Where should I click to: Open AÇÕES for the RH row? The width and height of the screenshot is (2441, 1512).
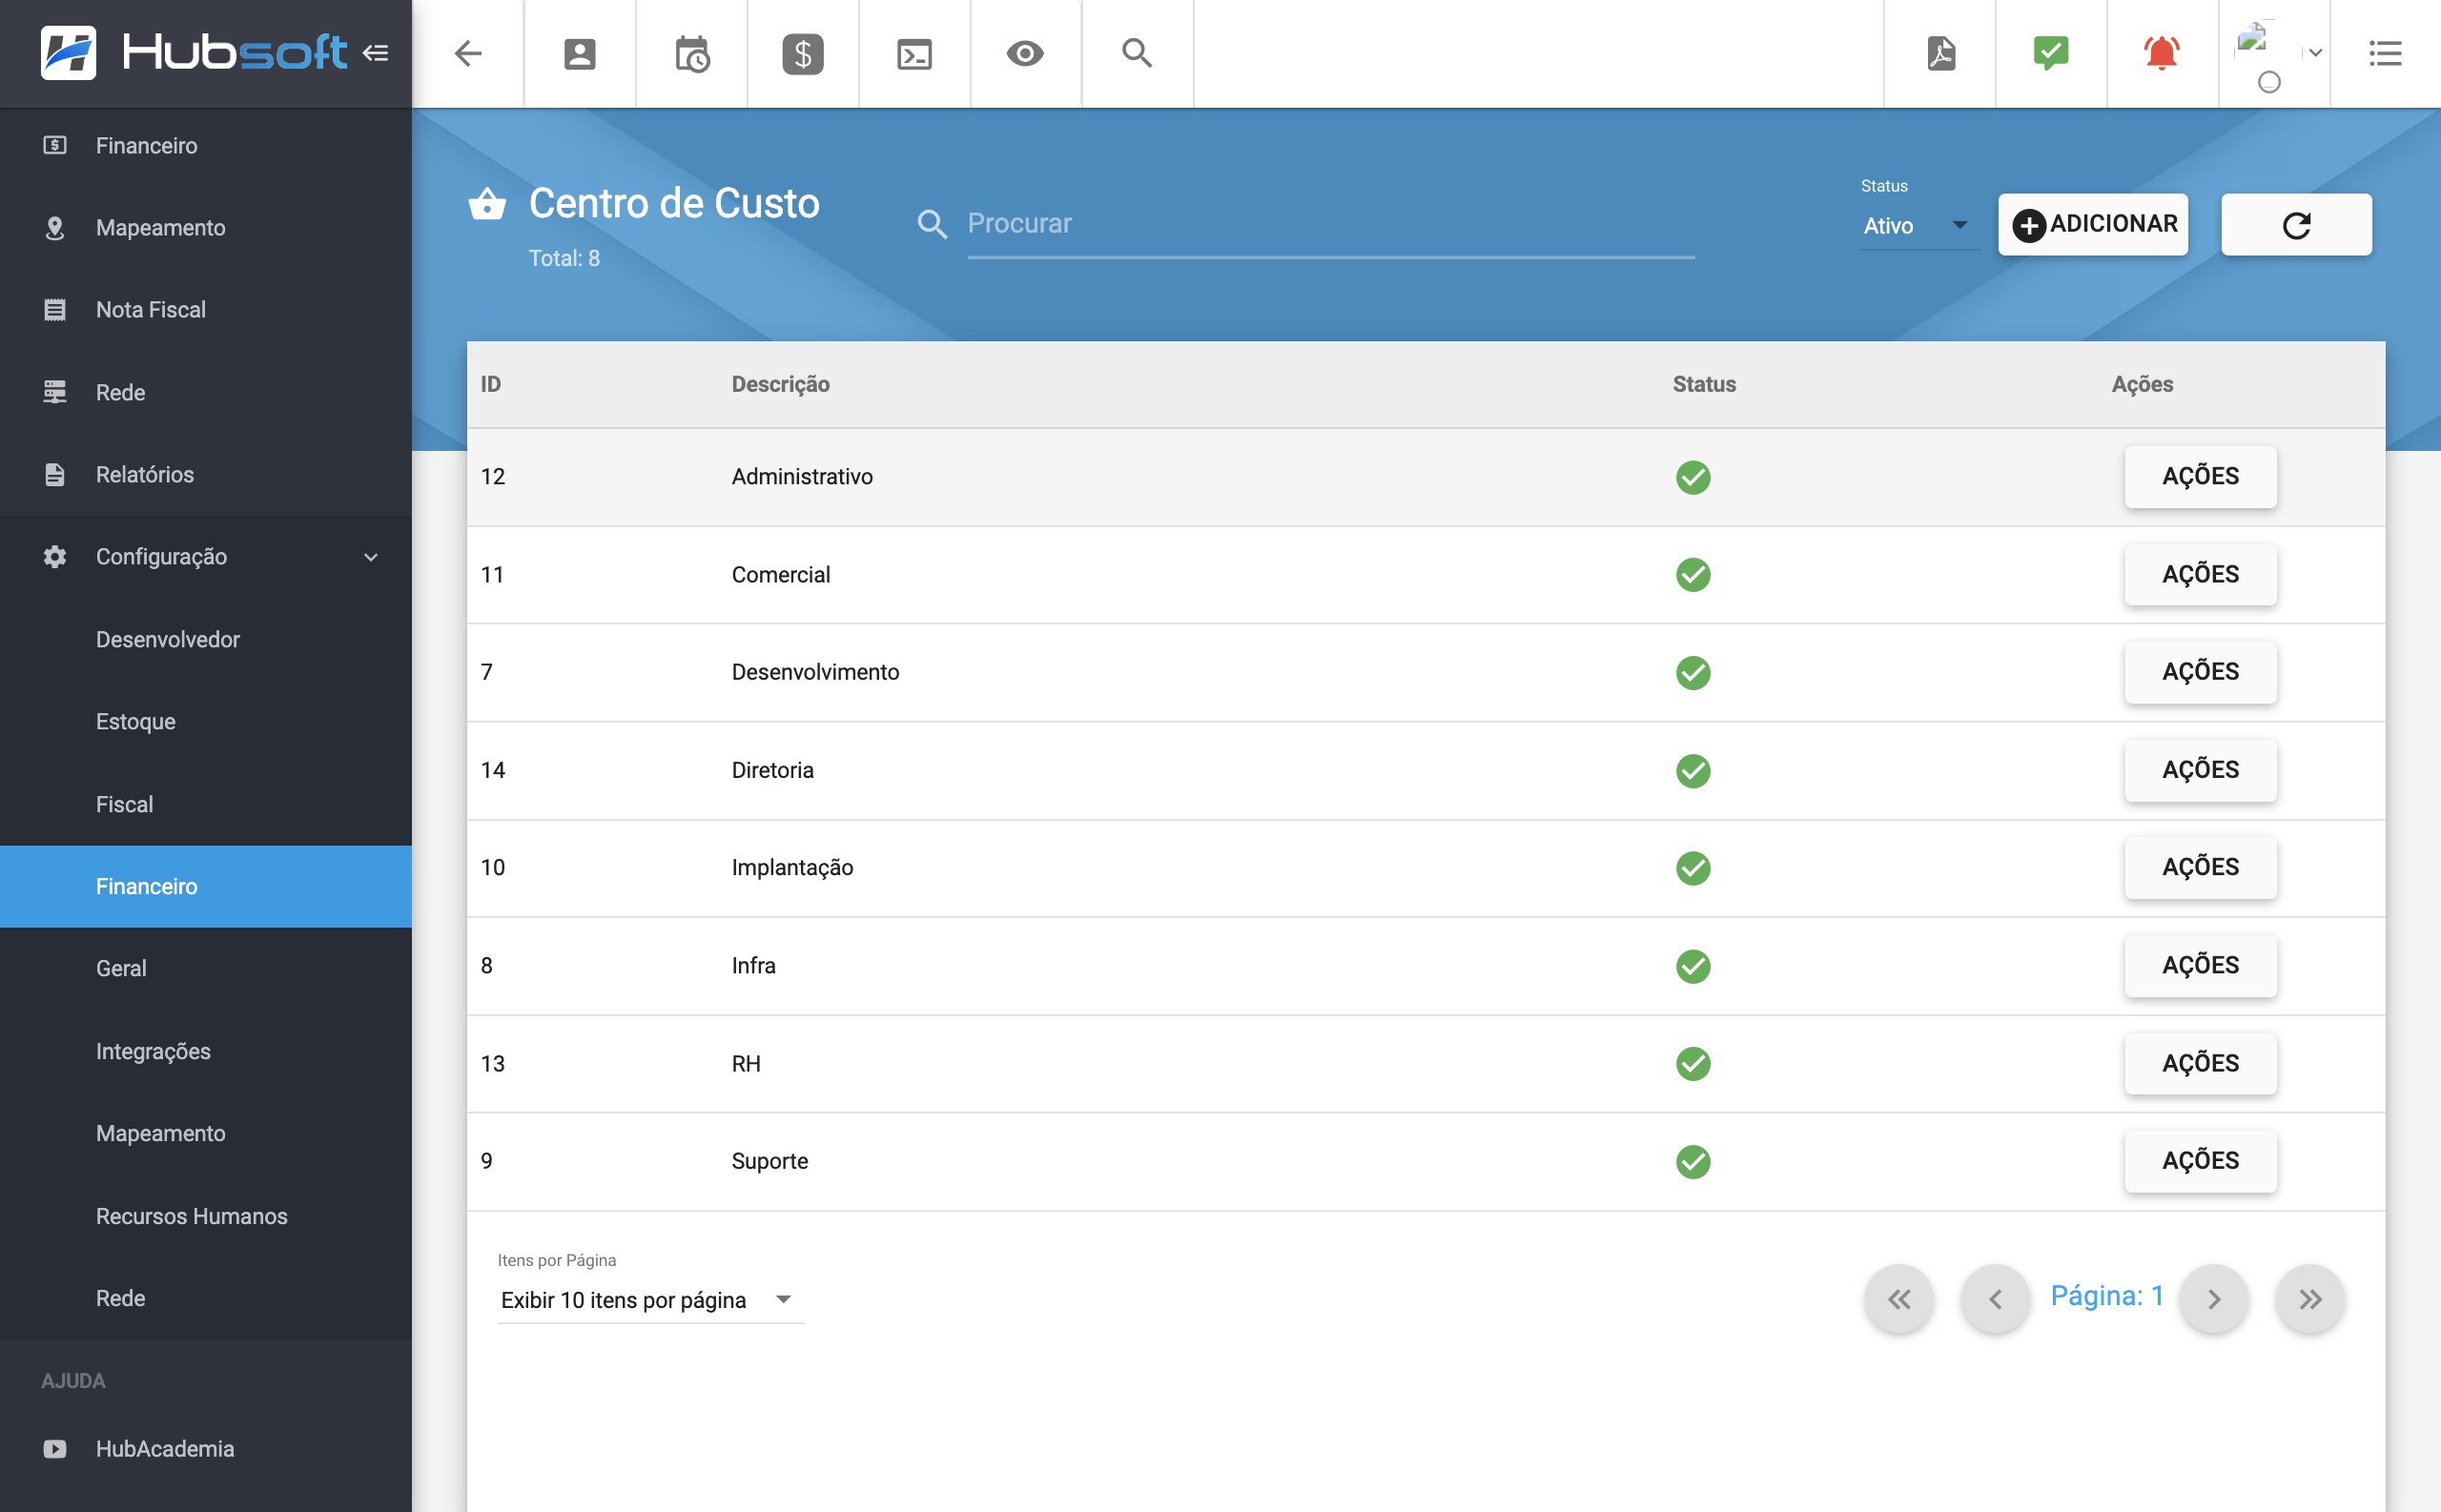(x=2200, y=1063)
